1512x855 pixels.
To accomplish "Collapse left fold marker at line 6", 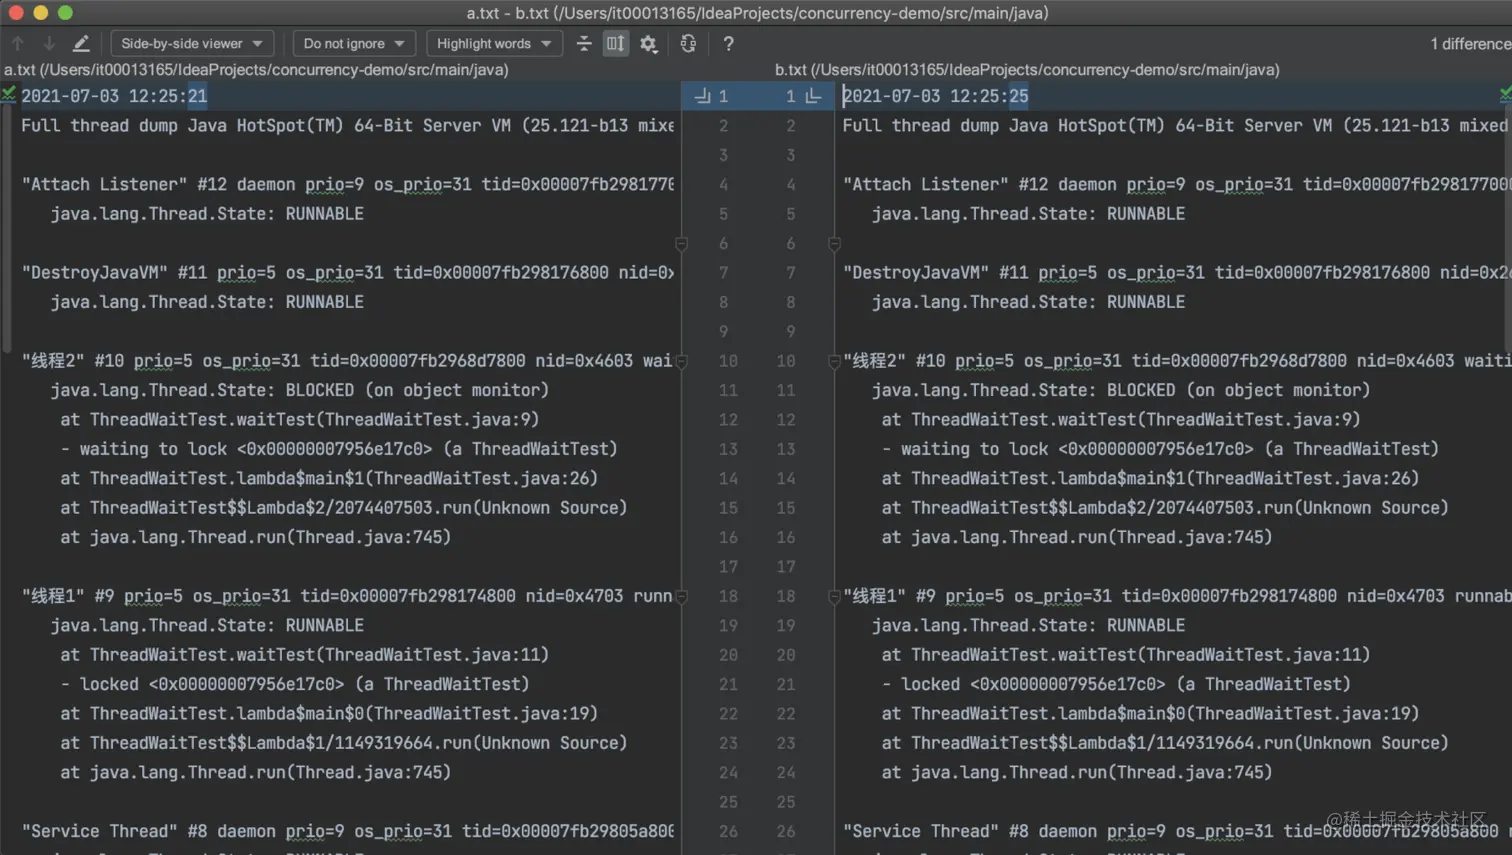I will [681, 244].
